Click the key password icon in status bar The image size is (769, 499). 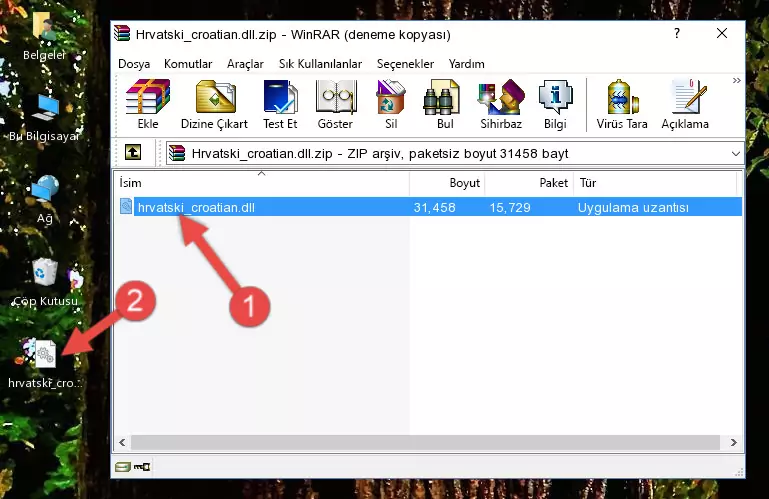[142, 467]
